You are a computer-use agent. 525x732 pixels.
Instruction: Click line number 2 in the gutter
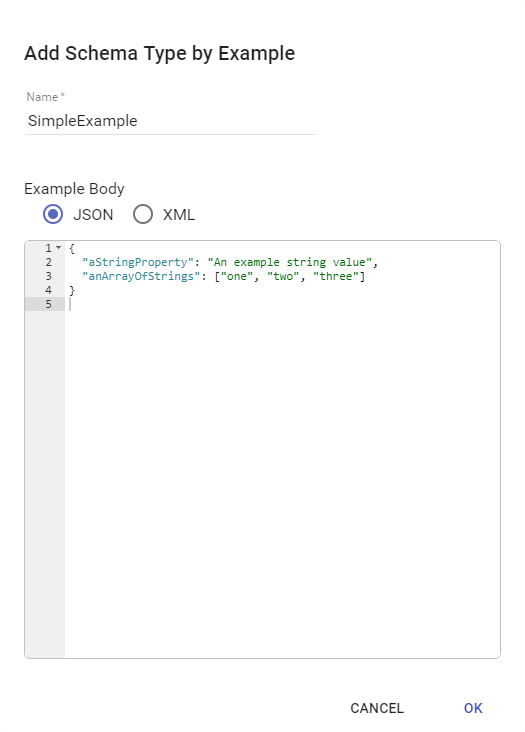coord(49,262)
